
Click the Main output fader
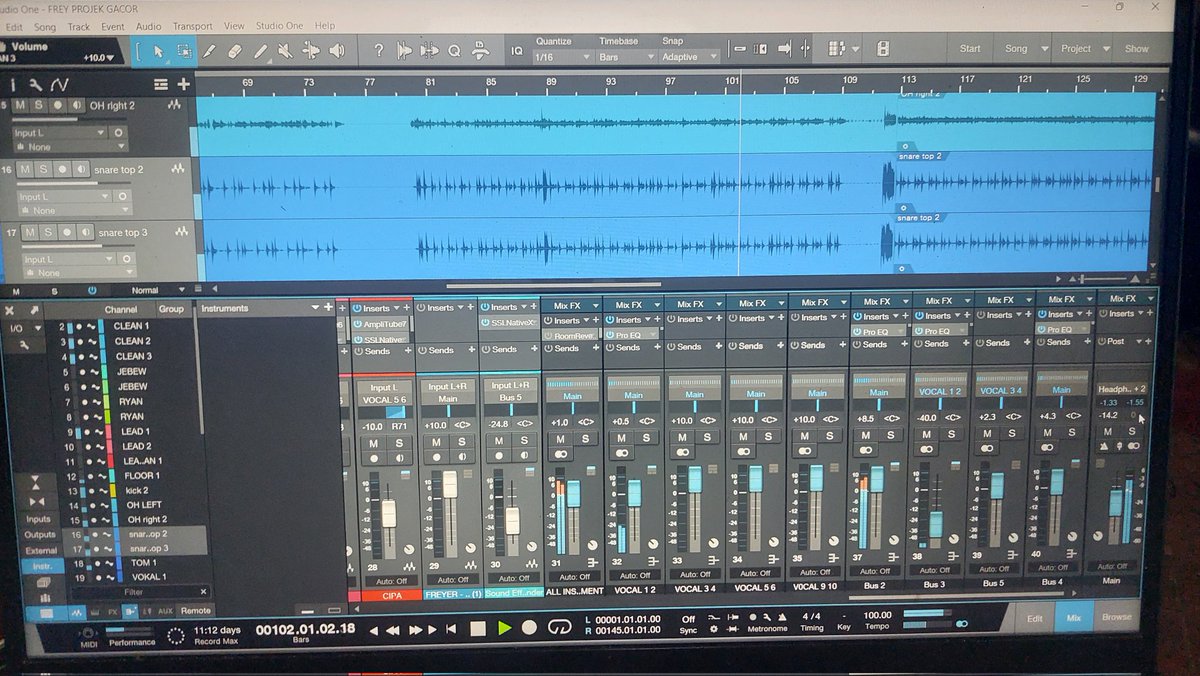pyautogui.click(x=1116, y=501)
